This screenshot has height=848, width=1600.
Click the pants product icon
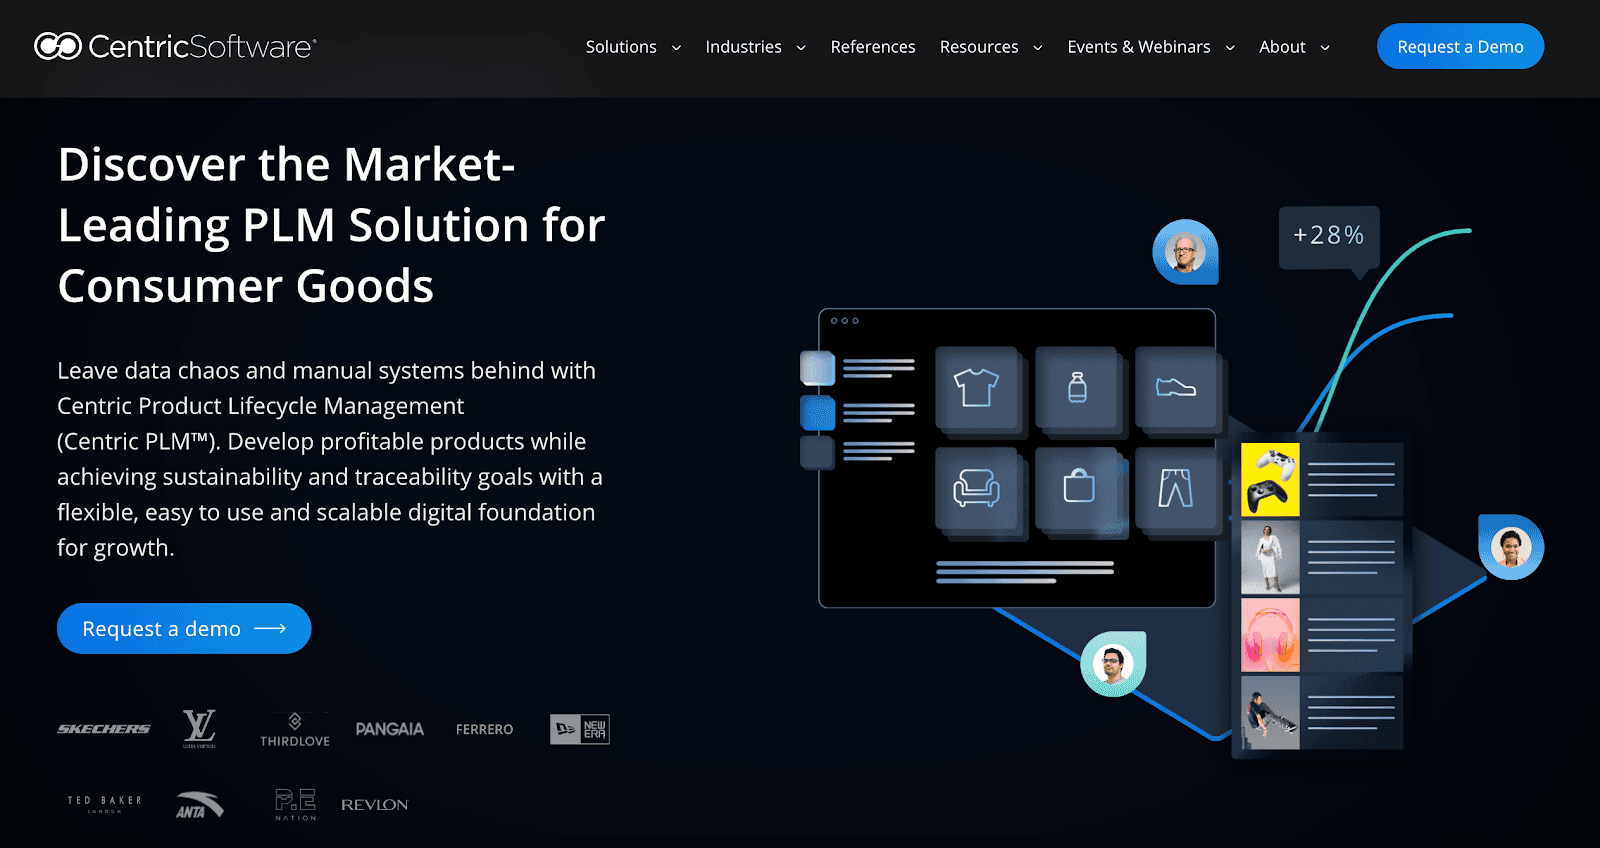coord(1176,488)
